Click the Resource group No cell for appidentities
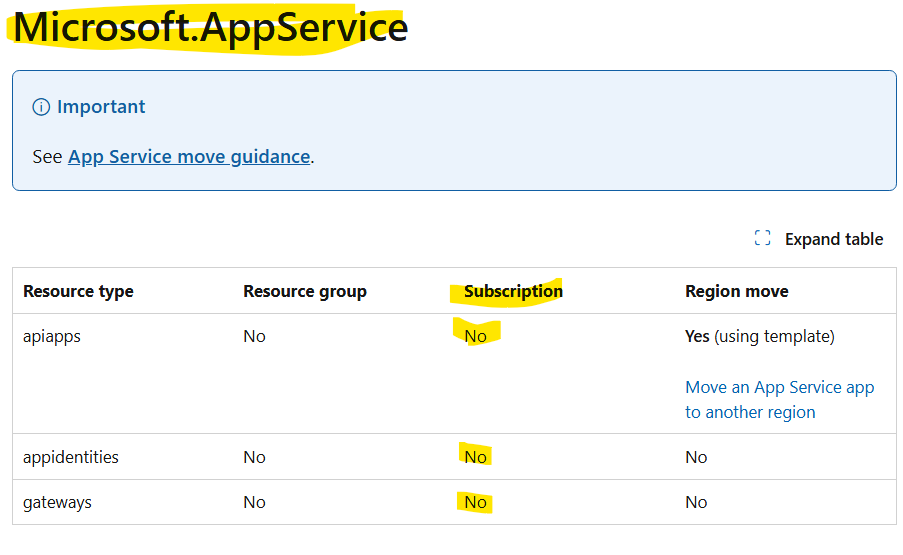Screen dimensions: 903x555 tap(254, 457)
